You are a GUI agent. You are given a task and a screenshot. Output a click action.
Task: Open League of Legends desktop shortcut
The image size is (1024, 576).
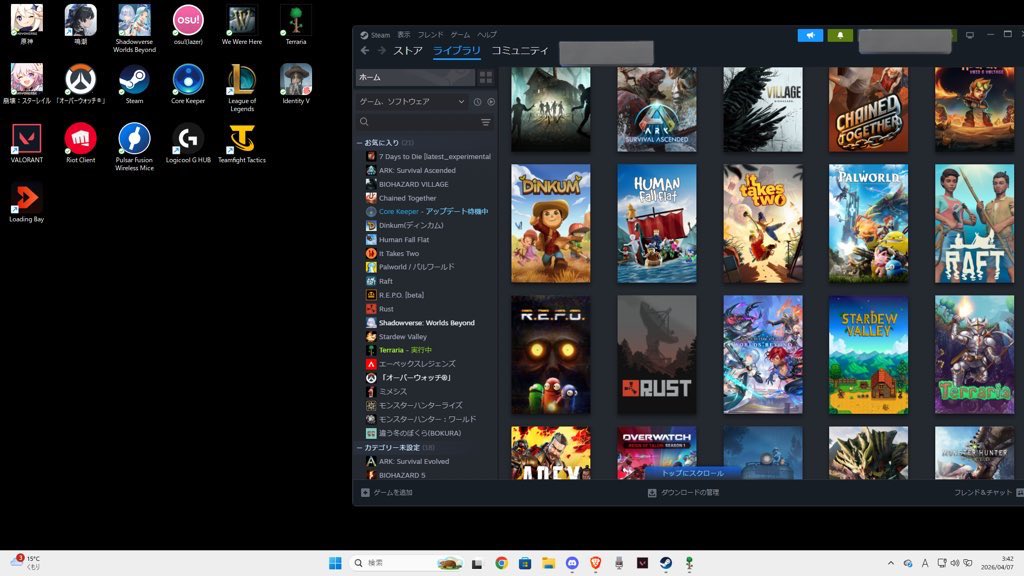(x=242, y=88)
